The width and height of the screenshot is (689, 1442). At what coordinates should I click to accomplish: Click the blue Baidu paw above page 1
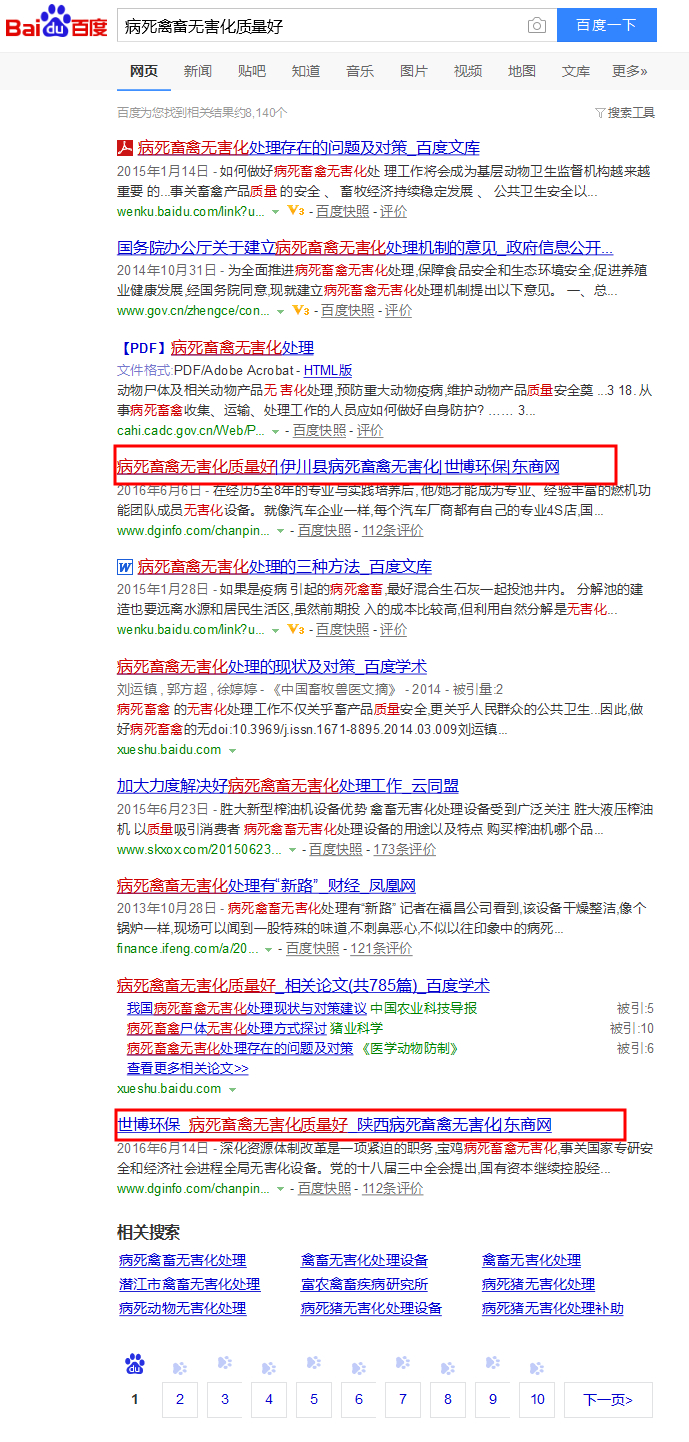[135, 1364]
